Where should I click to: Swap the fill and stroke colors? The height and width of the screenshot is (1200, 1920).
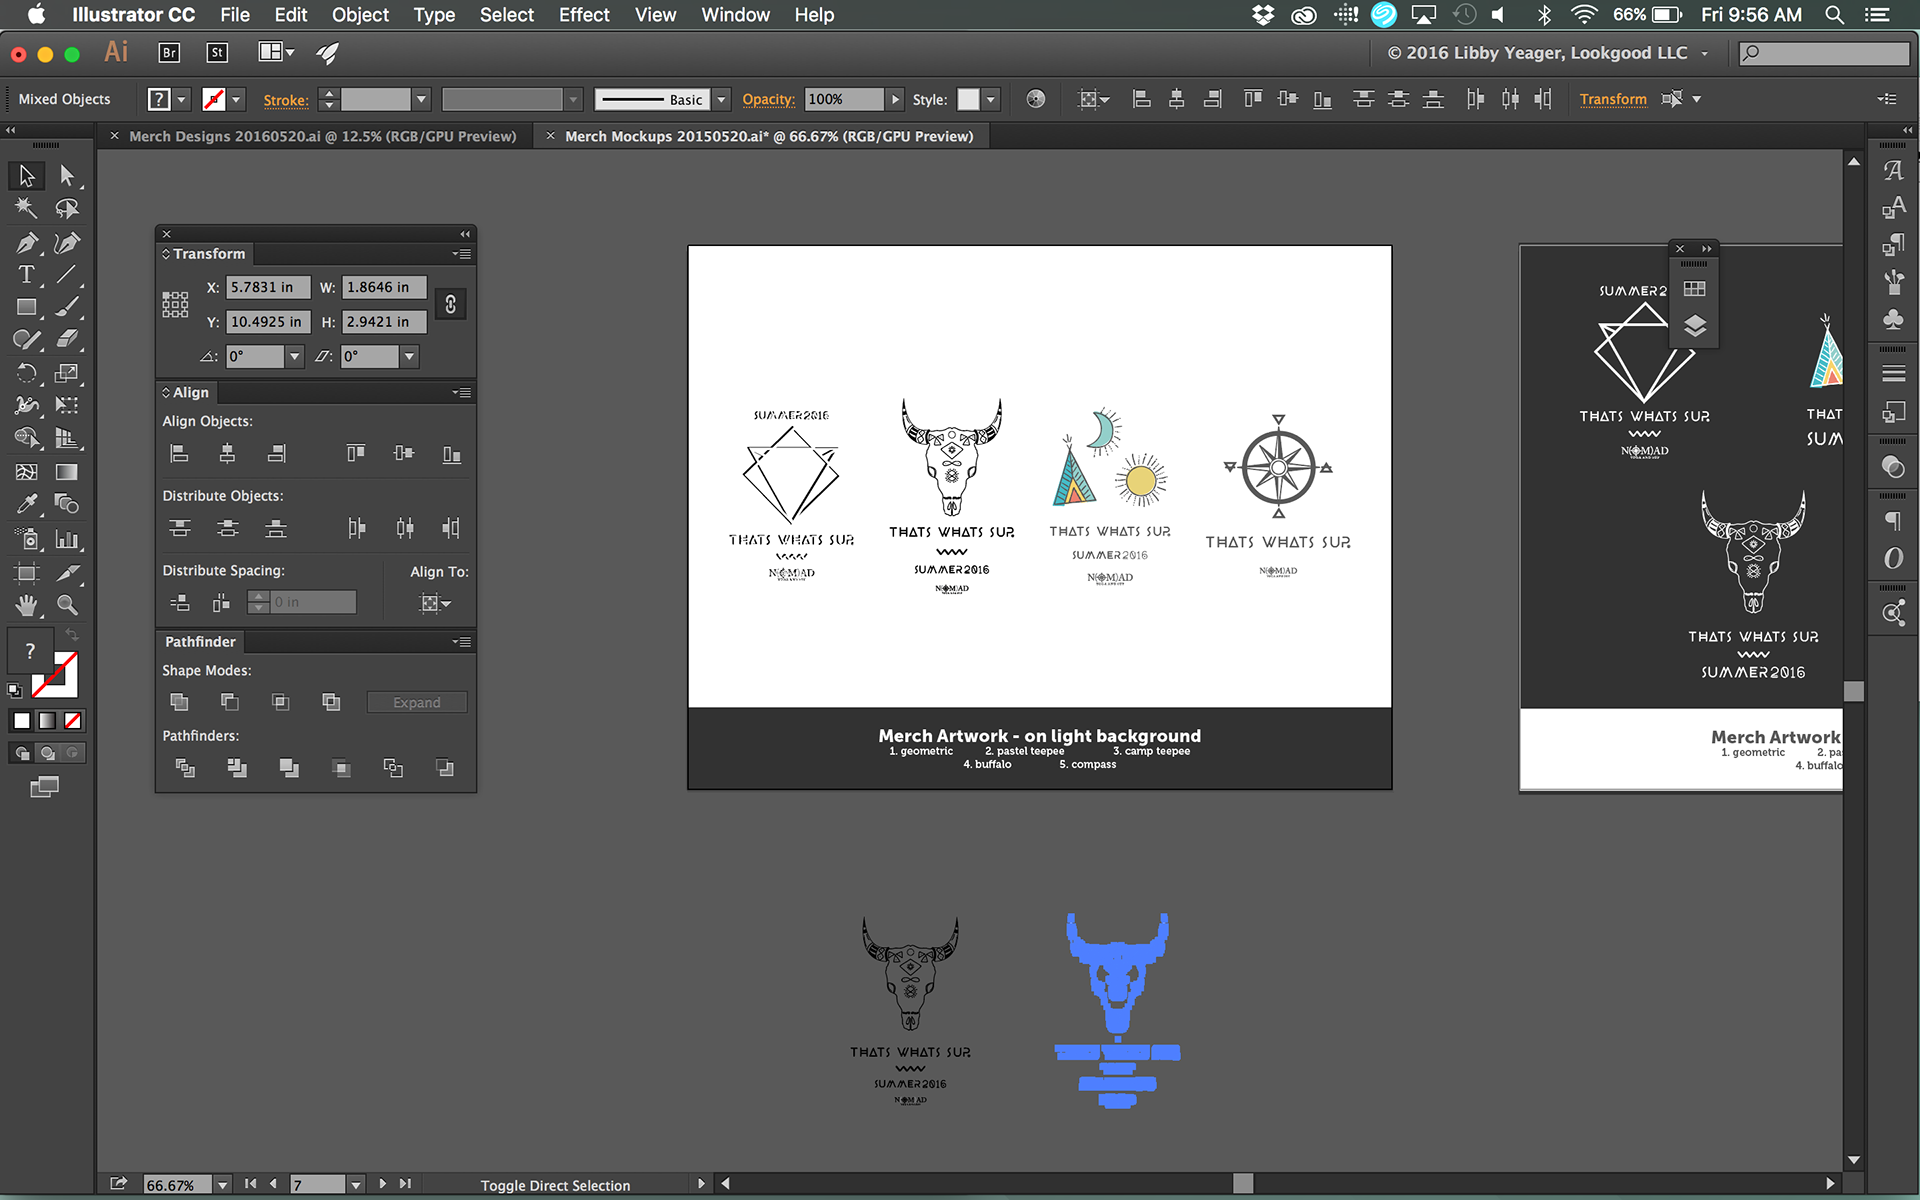coord(72,635)
